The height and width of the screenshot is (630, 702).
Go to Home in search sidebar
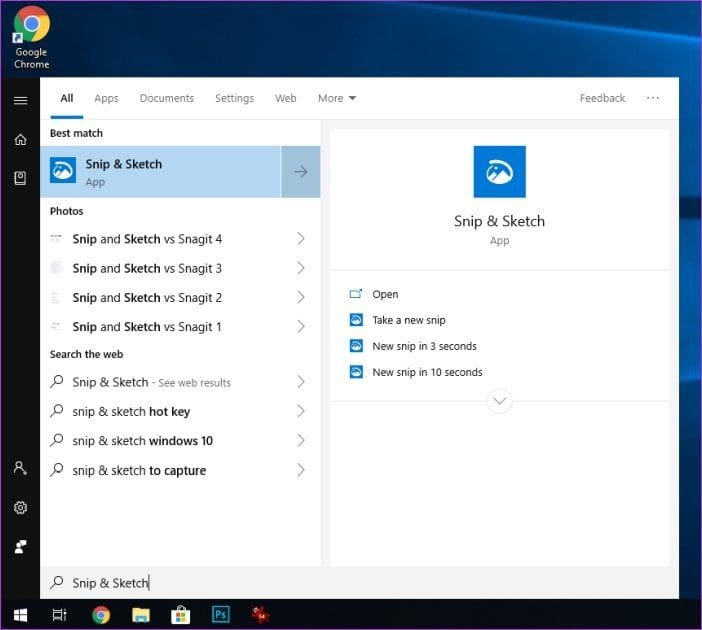[20, 140]
